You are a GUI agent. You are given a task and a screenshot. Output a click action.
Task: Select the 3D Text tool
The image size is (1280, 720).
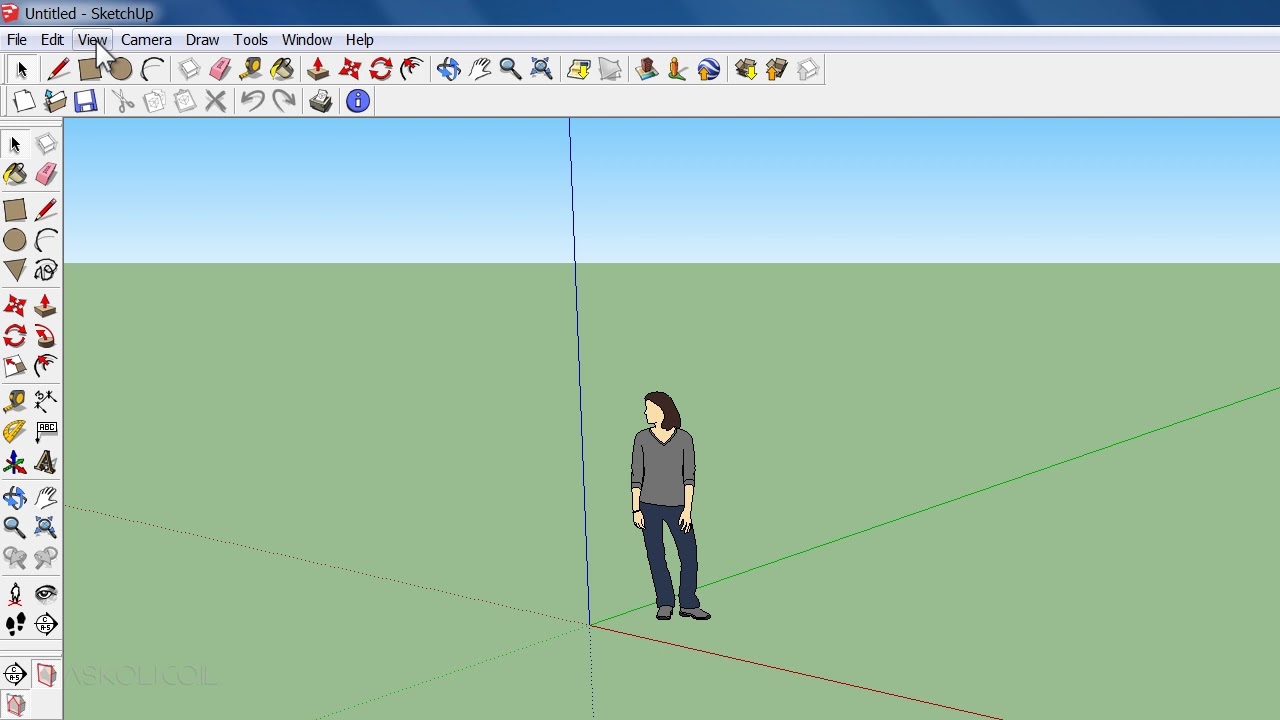coord(46,463)
